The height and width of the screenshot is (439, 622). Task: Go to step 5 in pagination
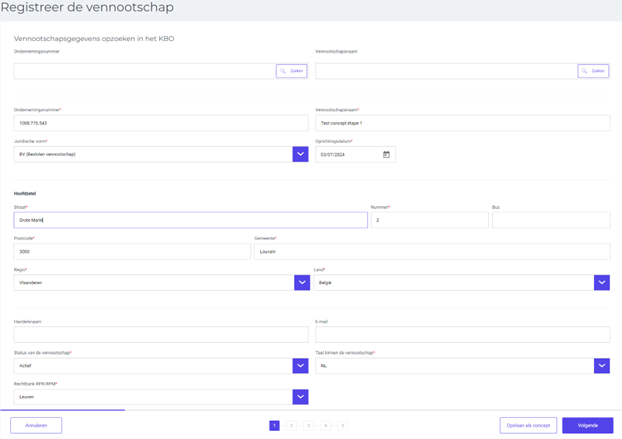[x=342, y=426]
